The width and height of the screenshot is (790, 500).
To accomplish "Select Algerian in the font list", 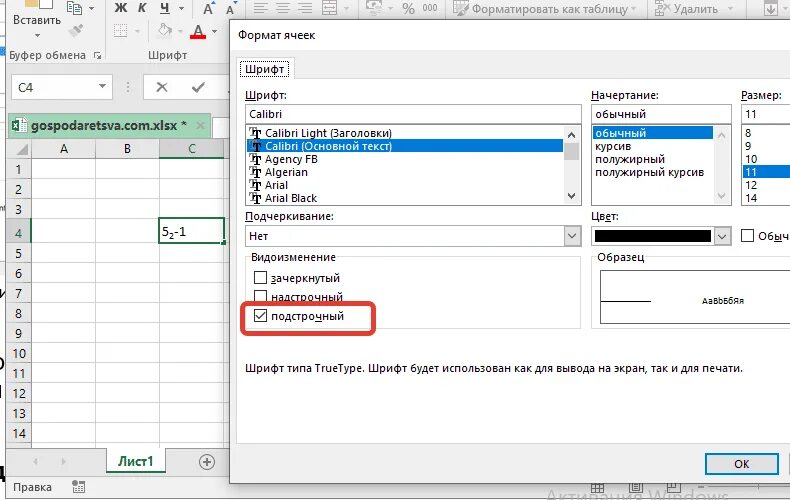I will pyautogui.click(x=286, y=172).
